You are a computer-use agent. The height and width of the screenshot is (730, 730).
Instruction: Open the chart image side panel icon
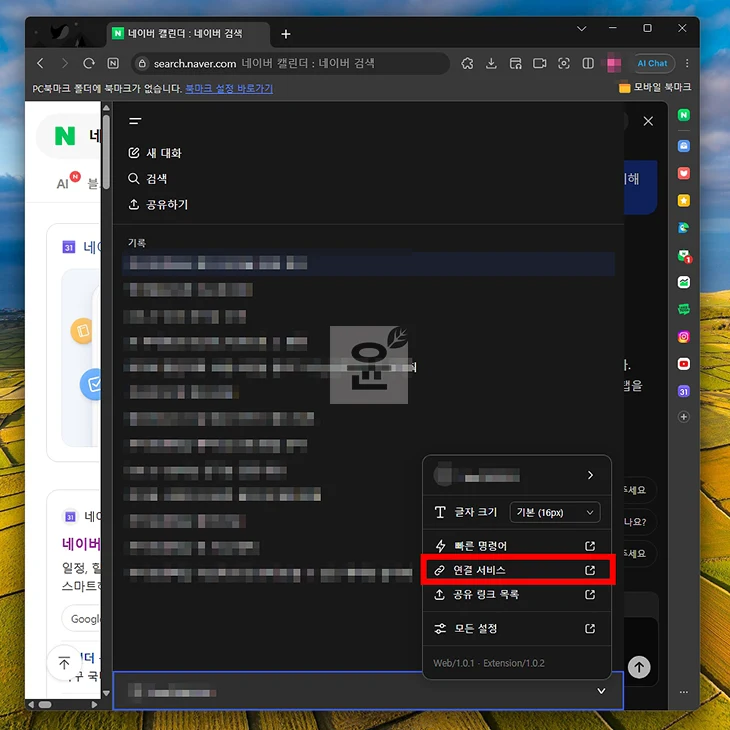coord(683,282)
